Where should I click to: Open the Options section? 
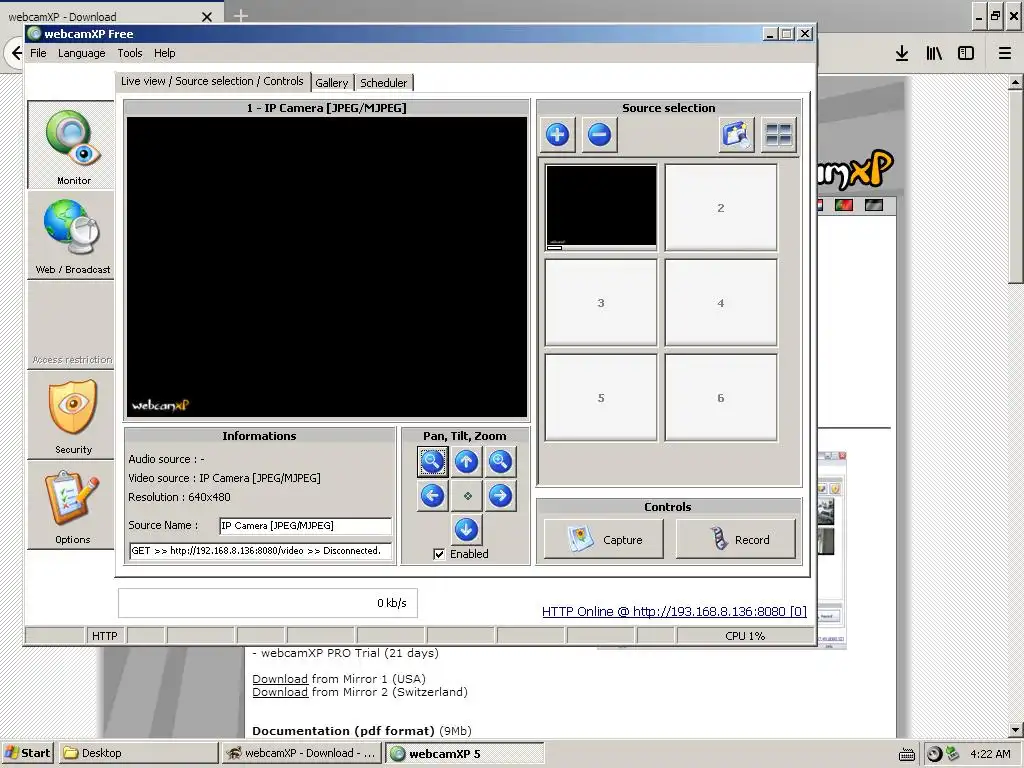(x=71, y=505)
